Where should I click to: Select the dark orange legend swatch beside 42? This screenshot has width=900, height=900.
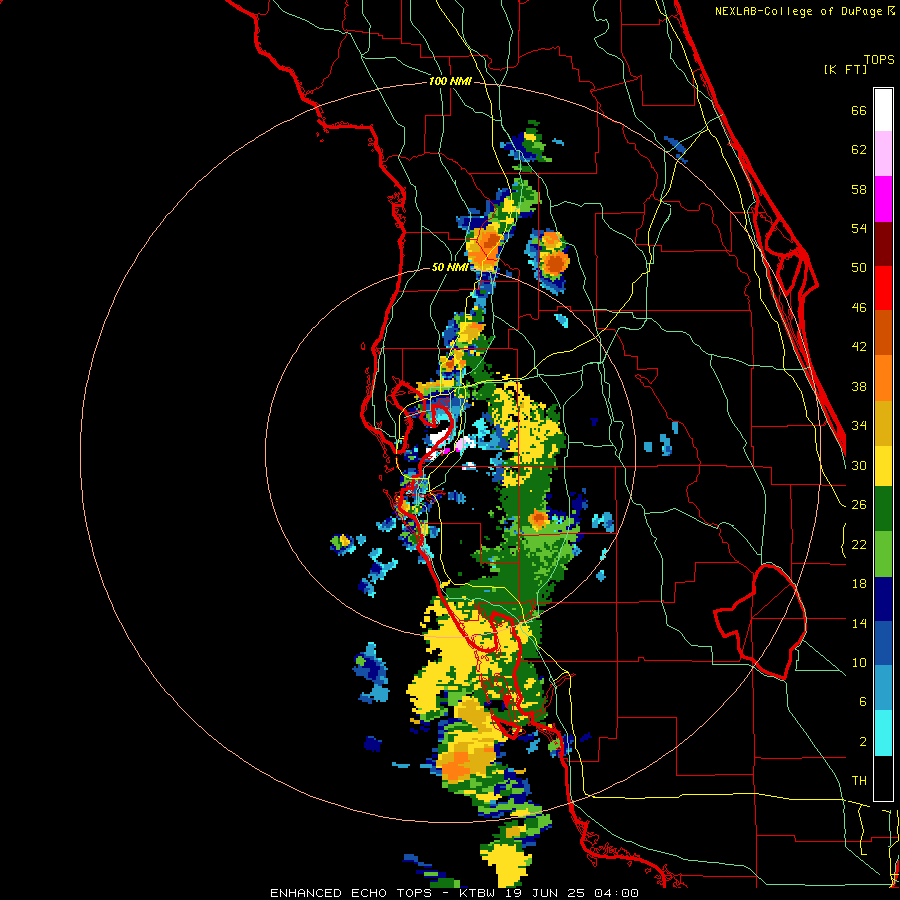(x=883, y=333)
